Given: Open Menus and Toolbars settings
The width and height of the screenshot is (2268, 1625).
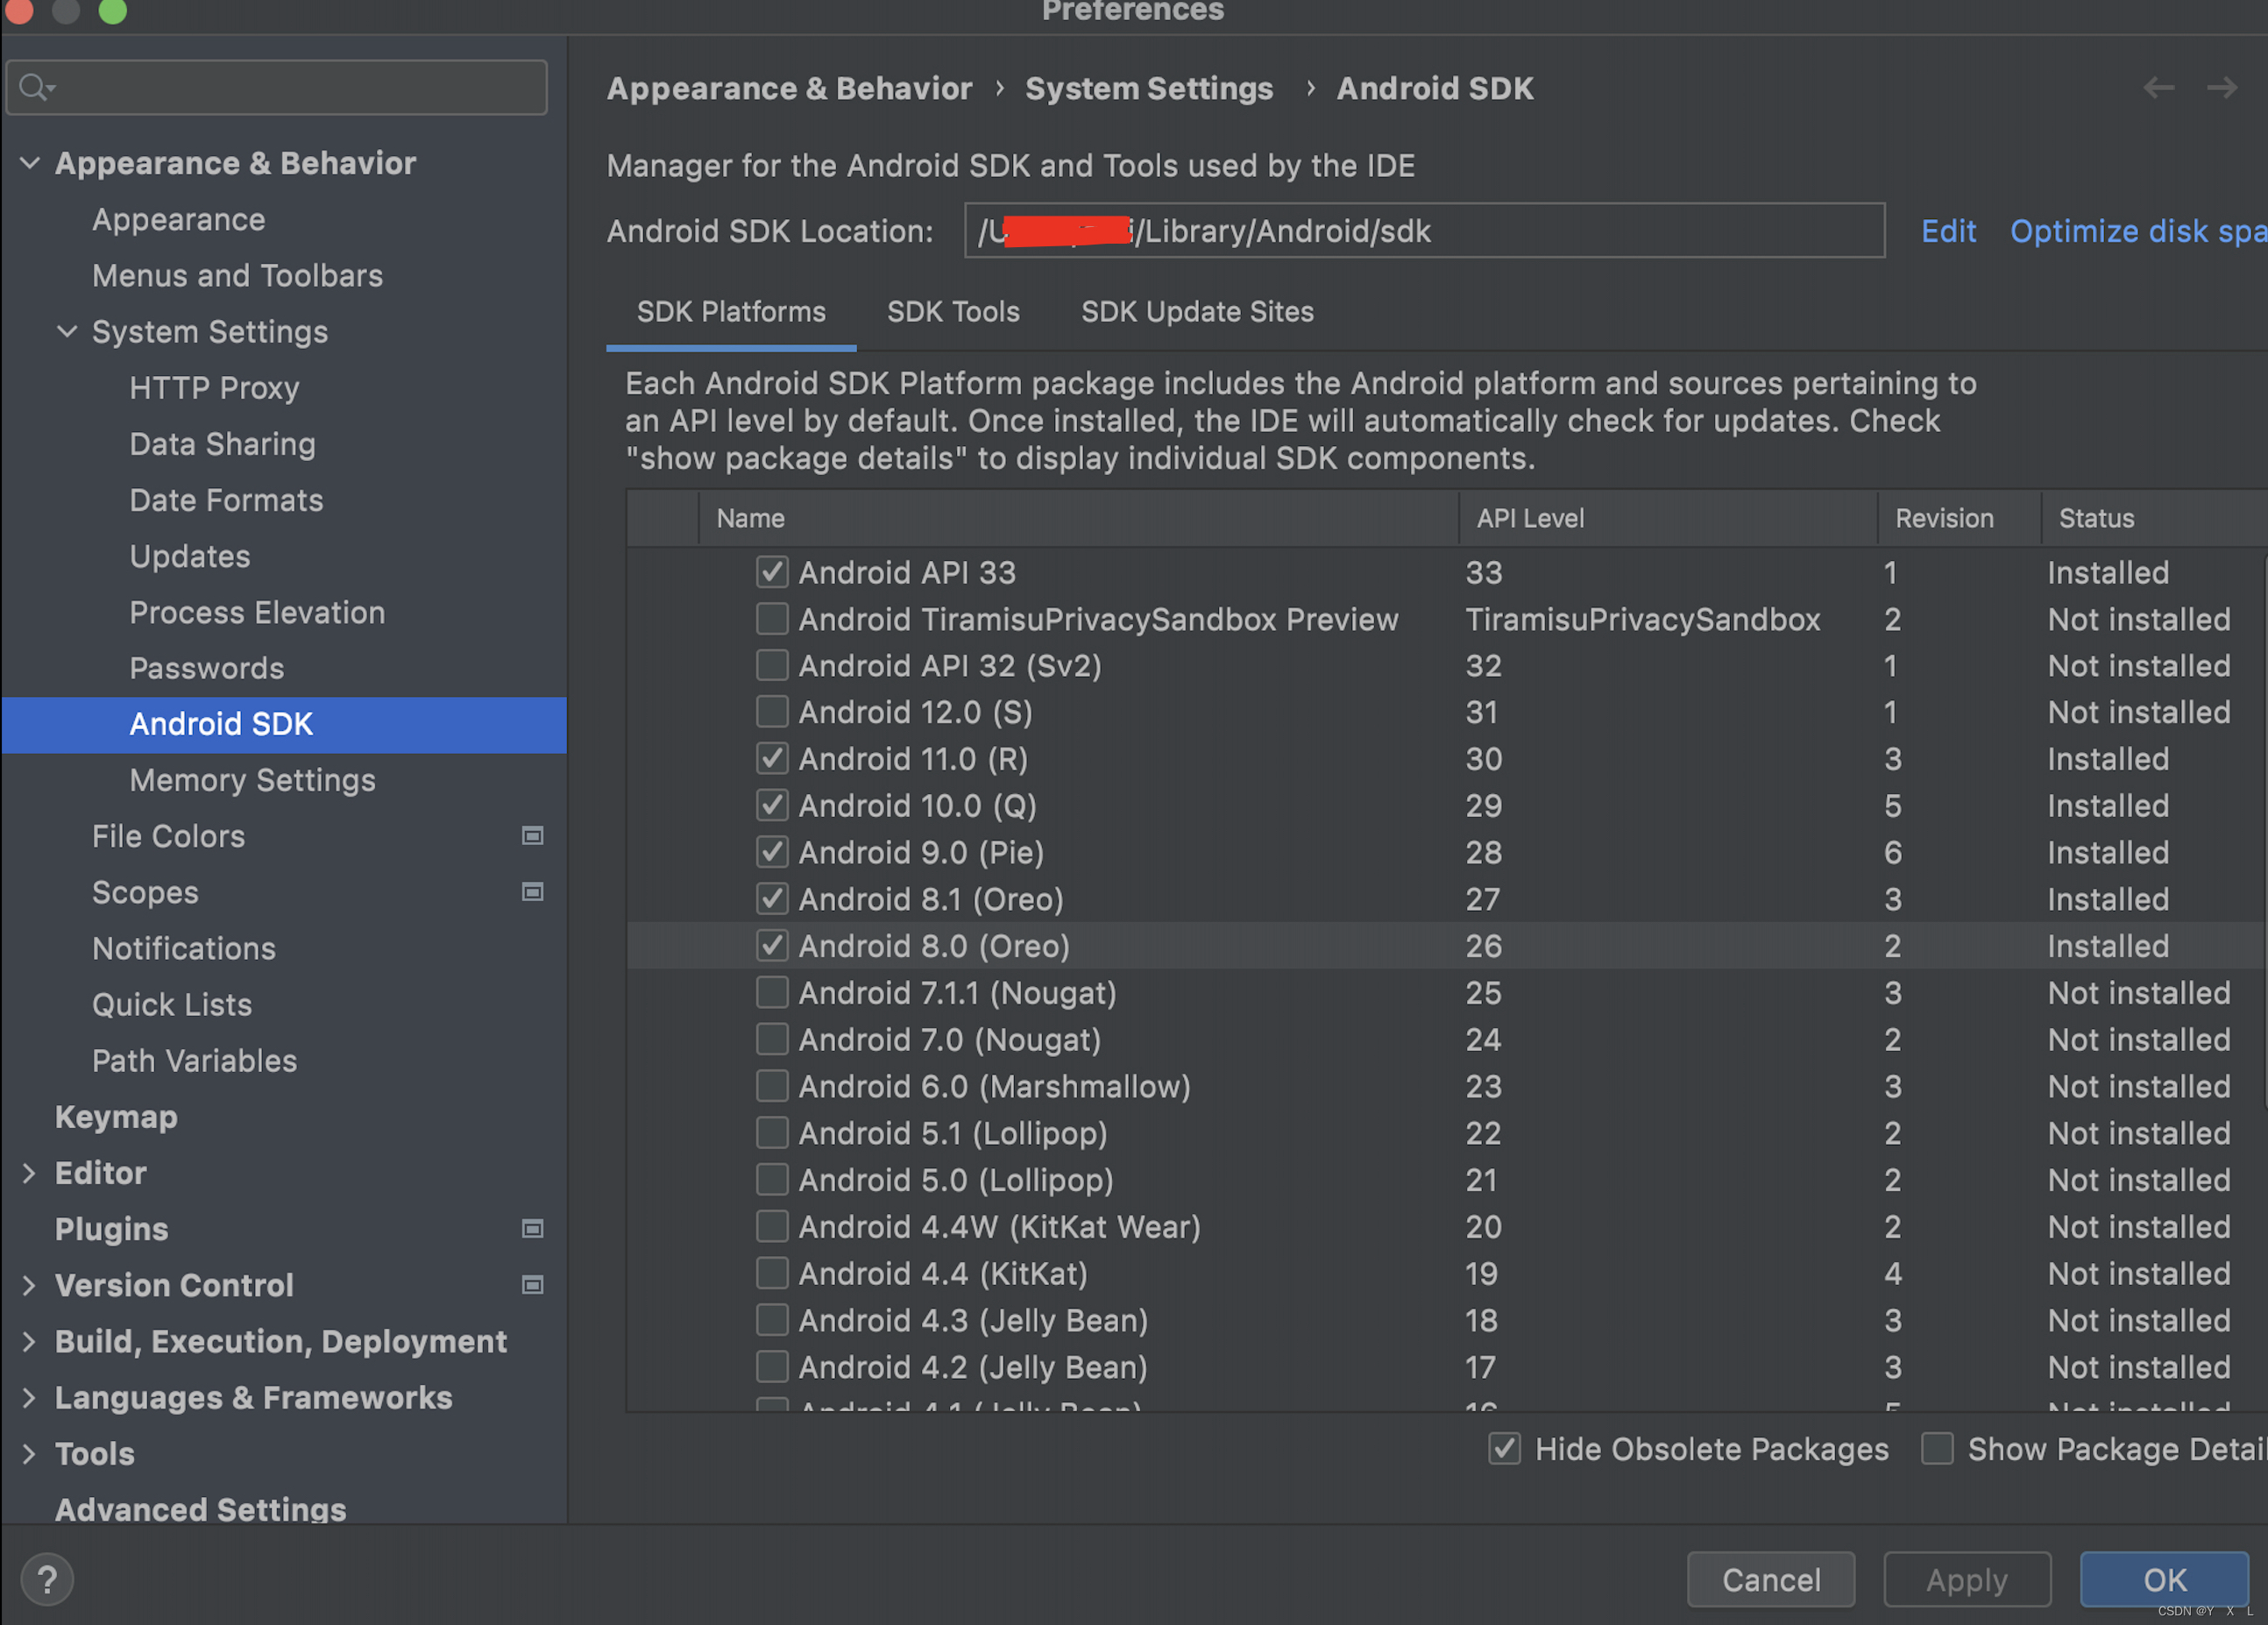Looking at the screenshot, I should [x=238, y=275].
